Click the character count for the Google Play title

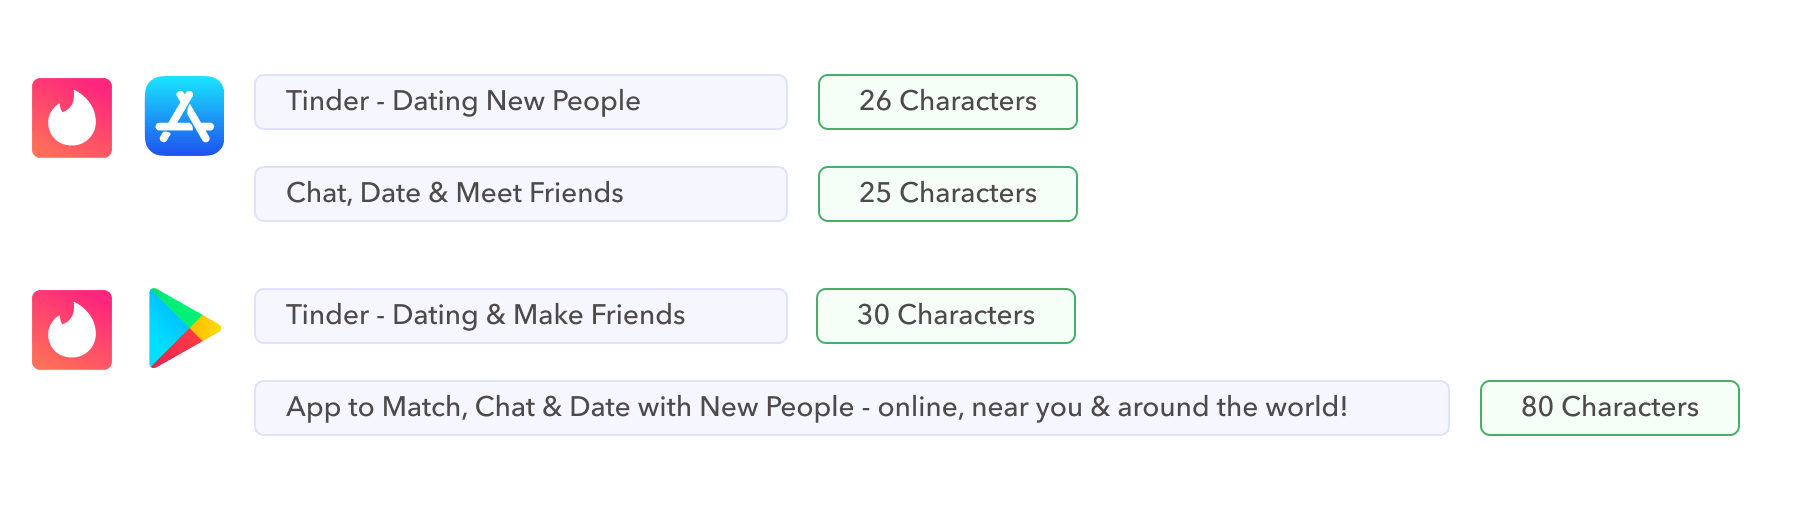[945, 316]
